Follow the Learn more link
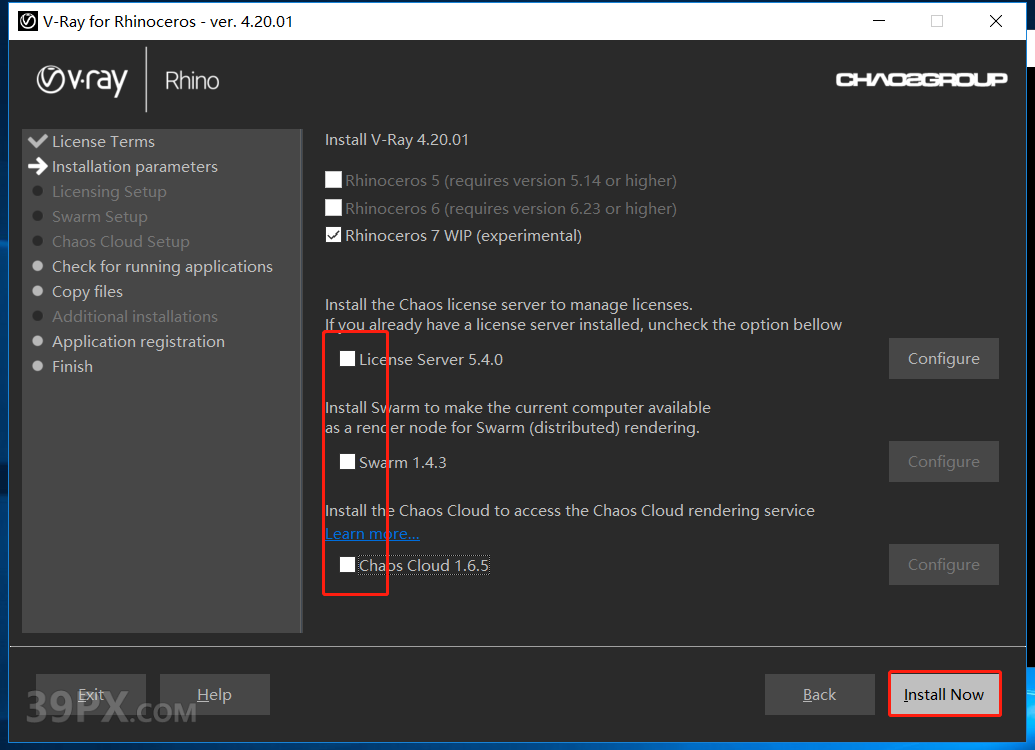1035x750 pixels. (372, 534)
